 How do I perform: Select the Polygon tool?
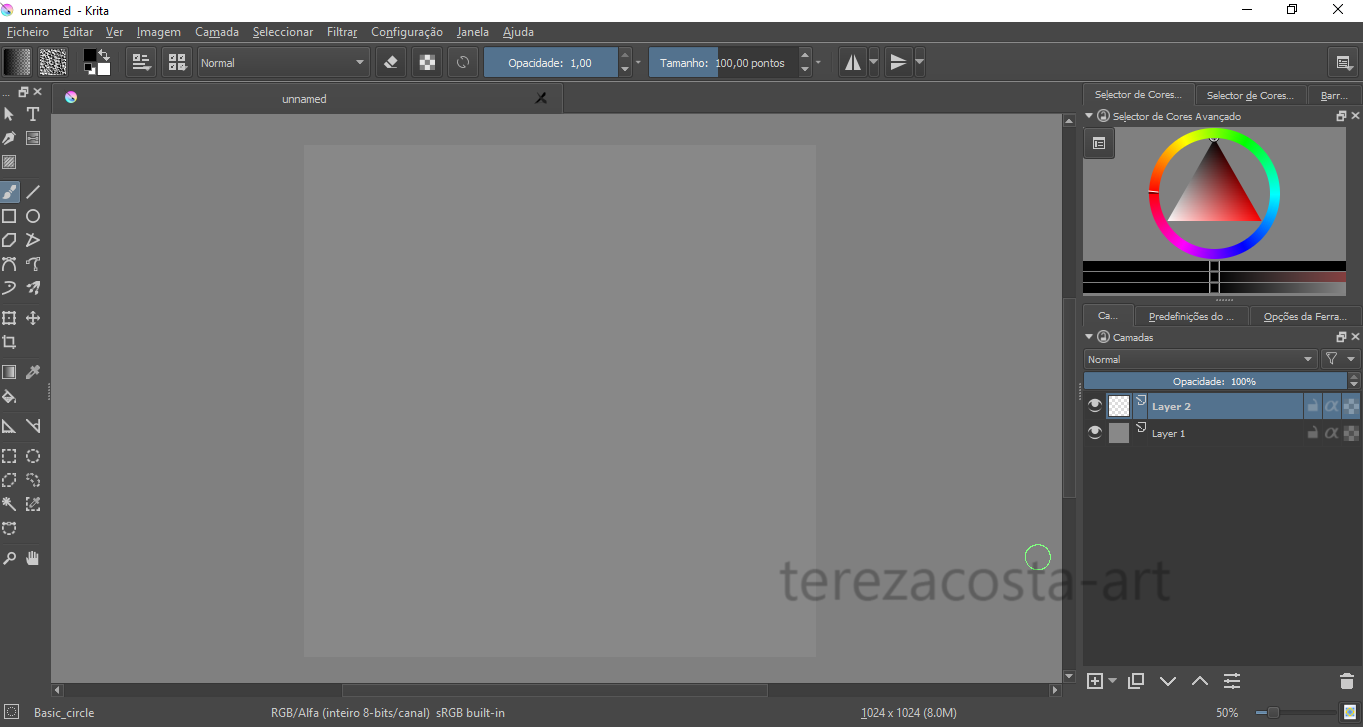click(x=9, y=240)
